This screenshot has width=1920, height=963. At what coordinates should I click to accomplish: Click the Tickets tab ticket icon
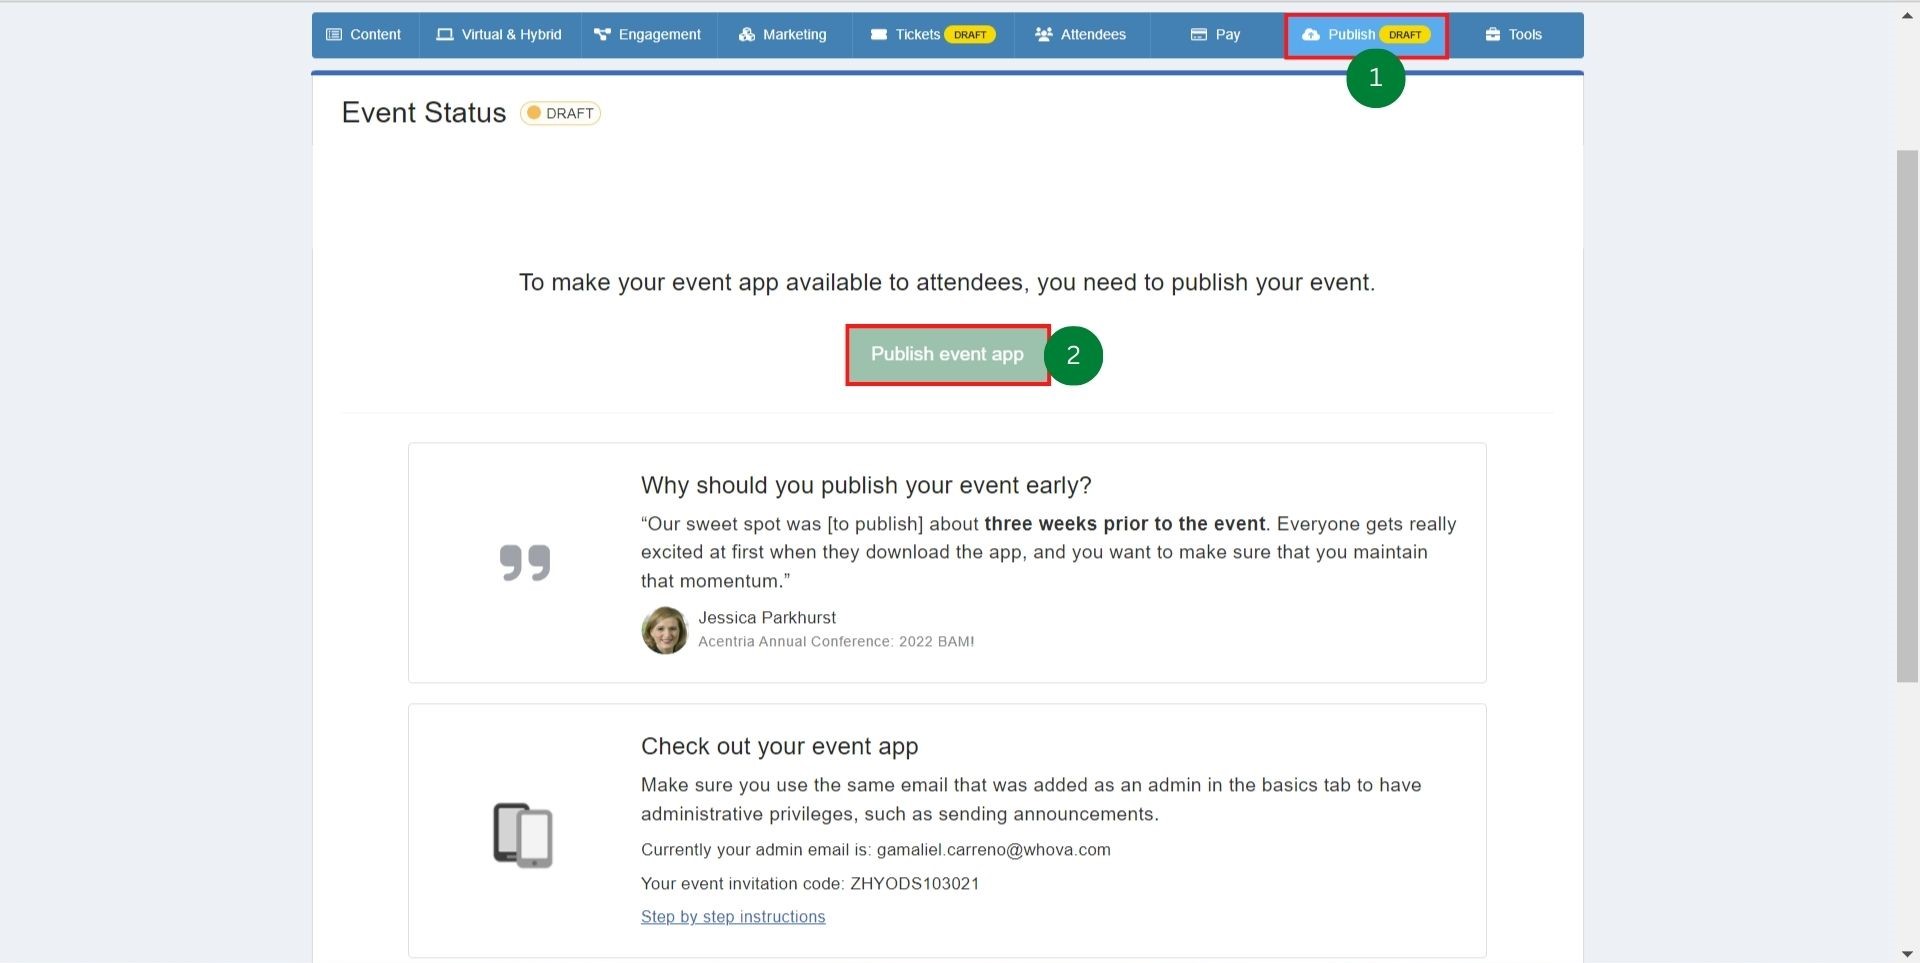point(879,35)
